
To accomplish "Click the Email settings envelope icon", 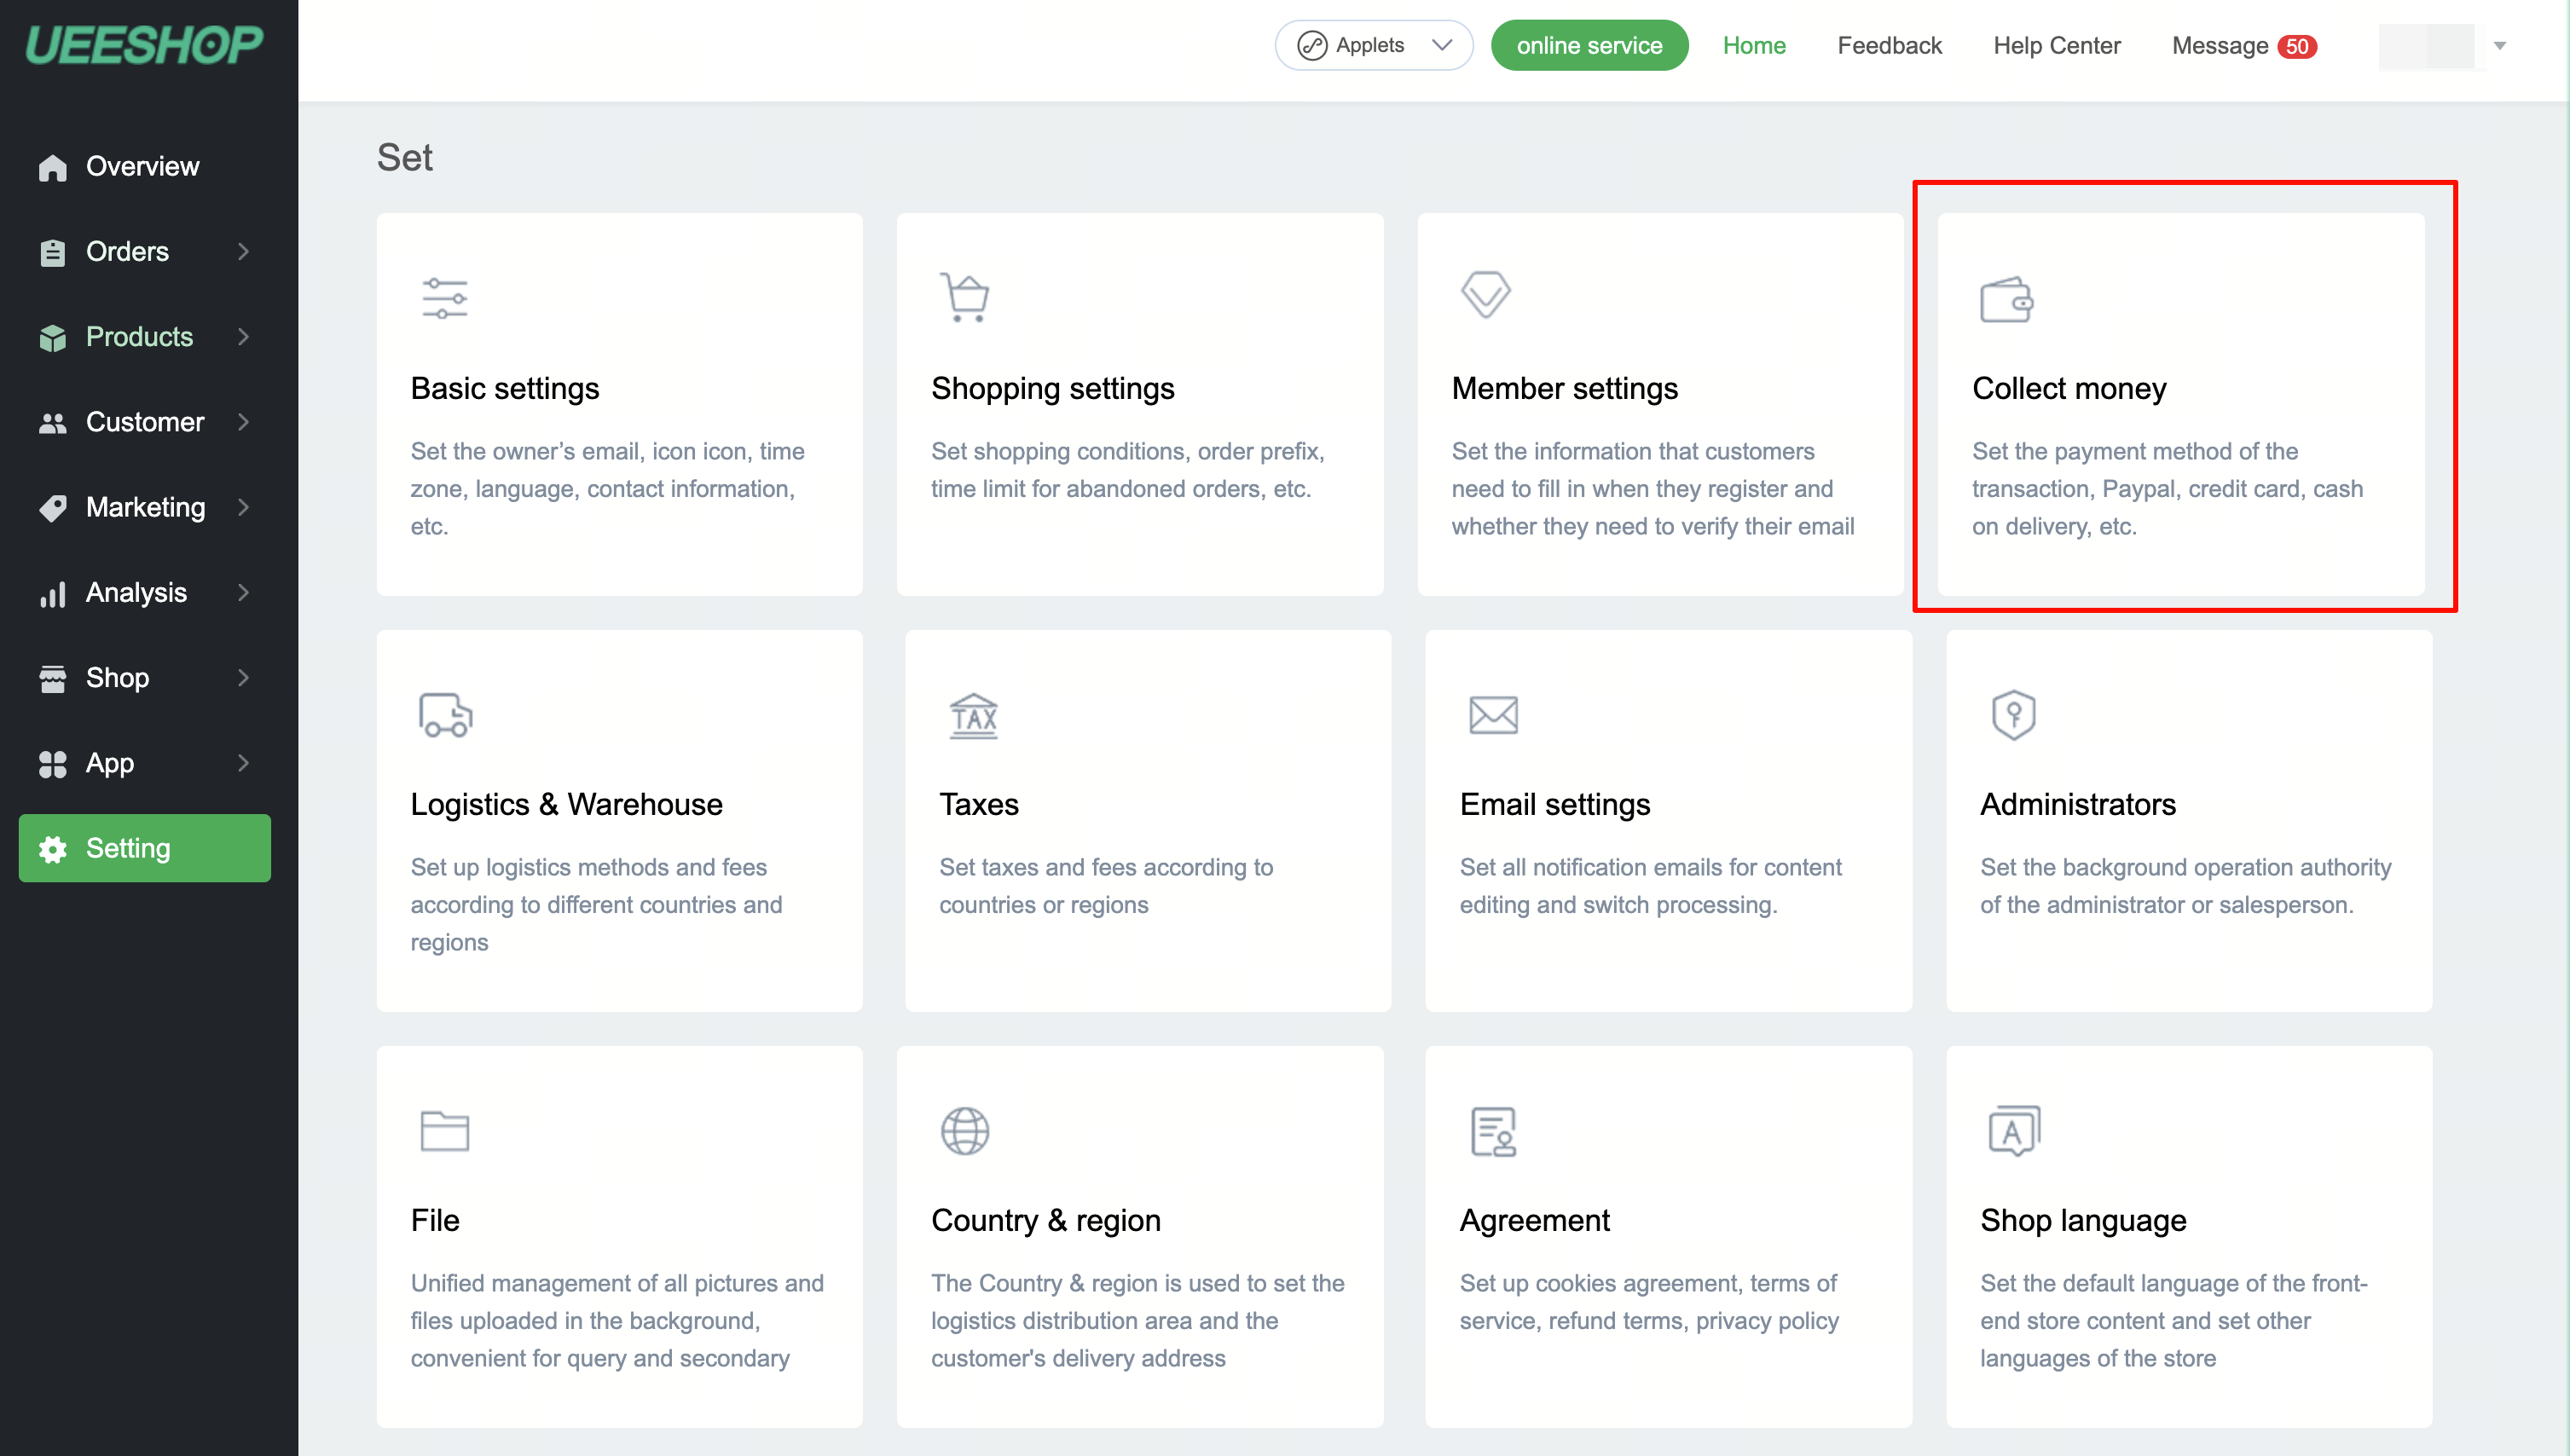I will [x=1493, y=715].
